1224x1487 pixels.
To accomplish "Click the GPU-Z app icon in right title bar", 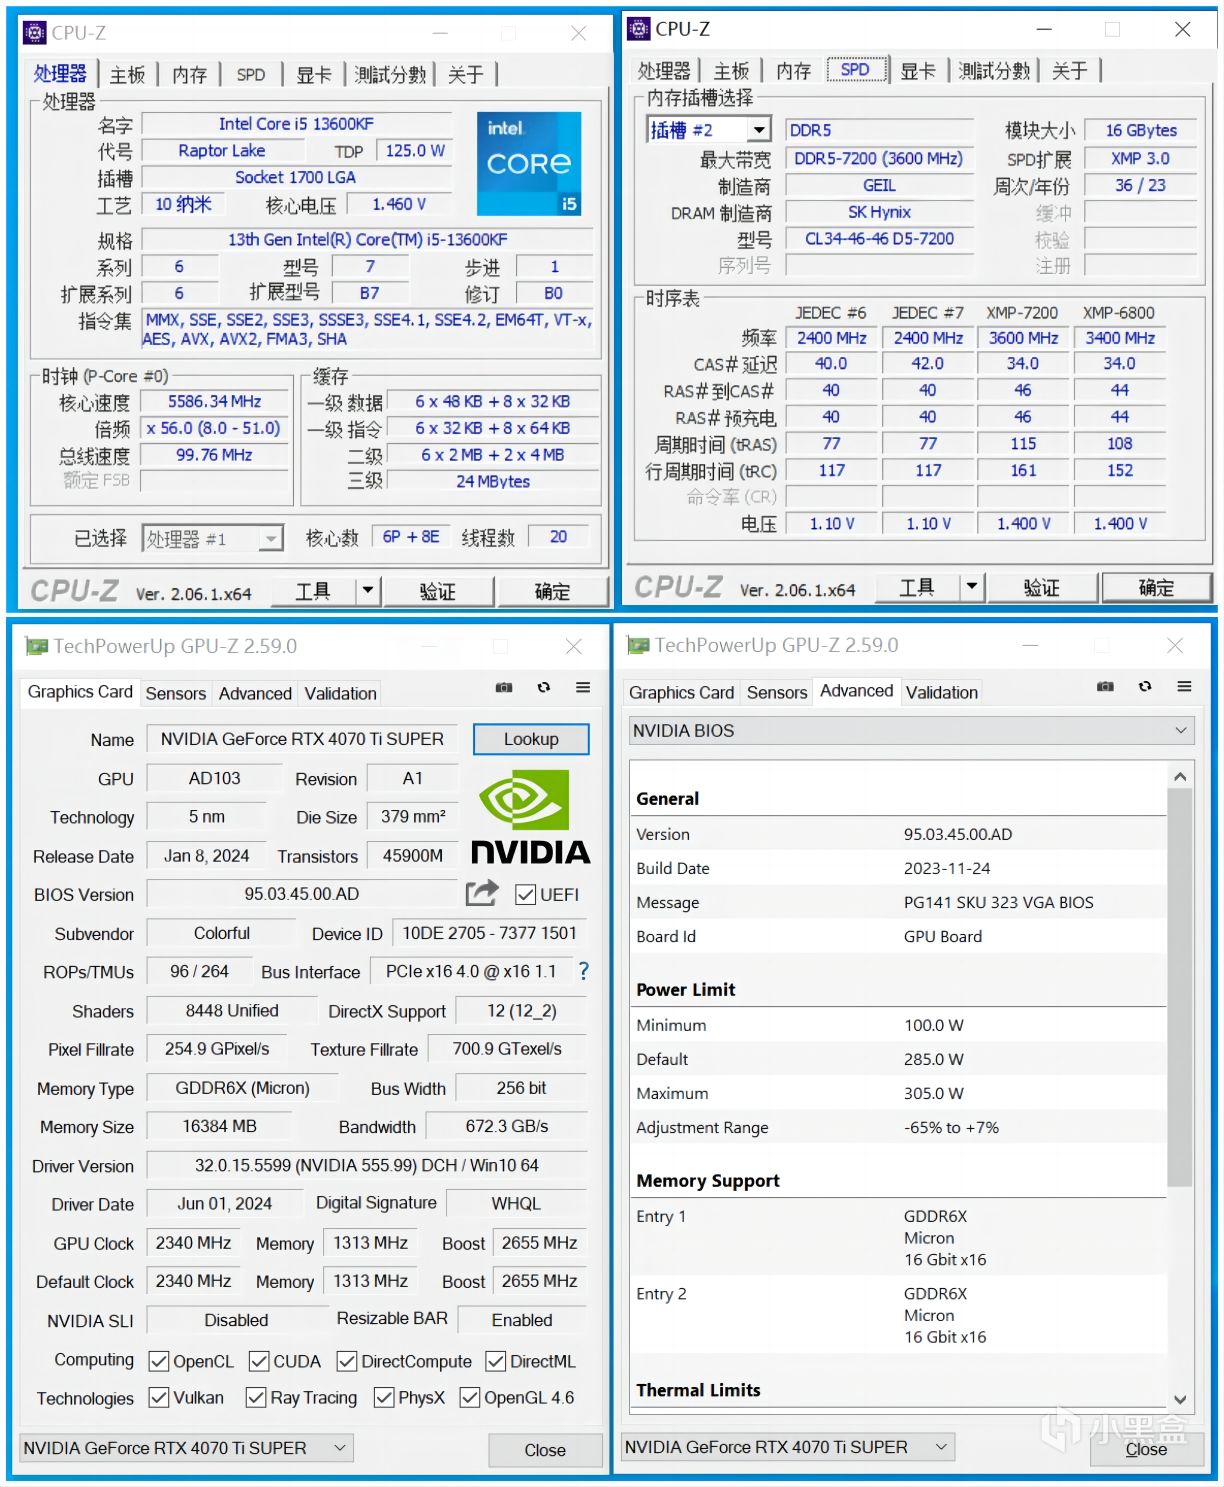I will pos(637,646).
